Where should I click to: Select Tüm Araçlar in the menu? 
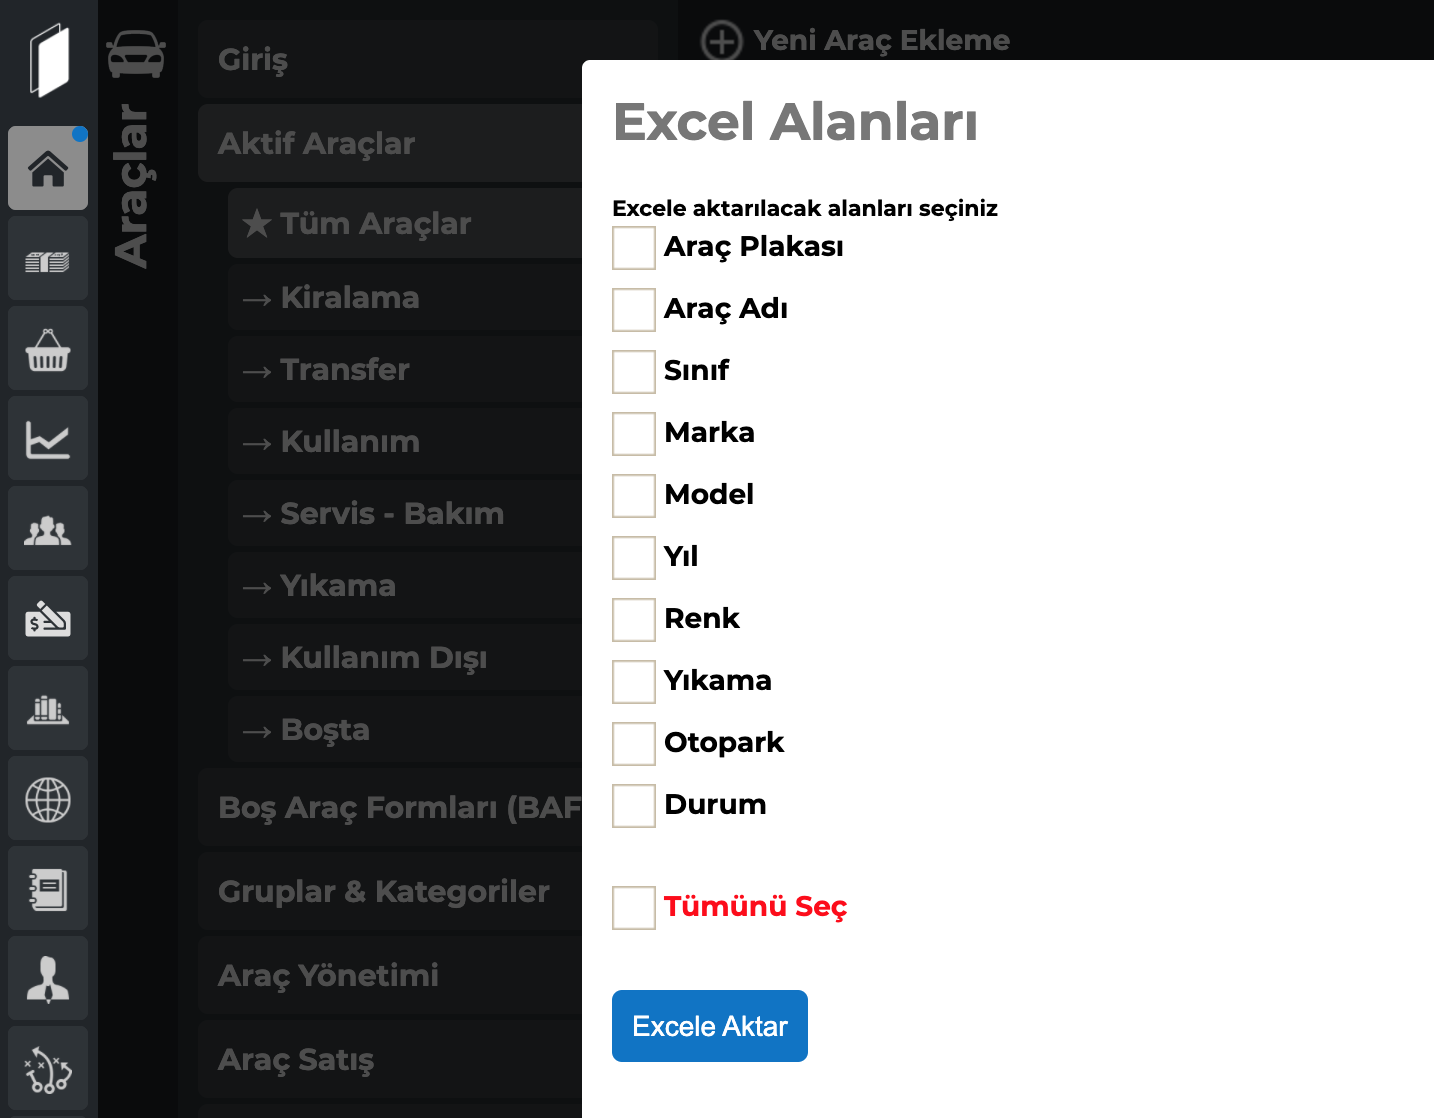[x=405, y=223]
